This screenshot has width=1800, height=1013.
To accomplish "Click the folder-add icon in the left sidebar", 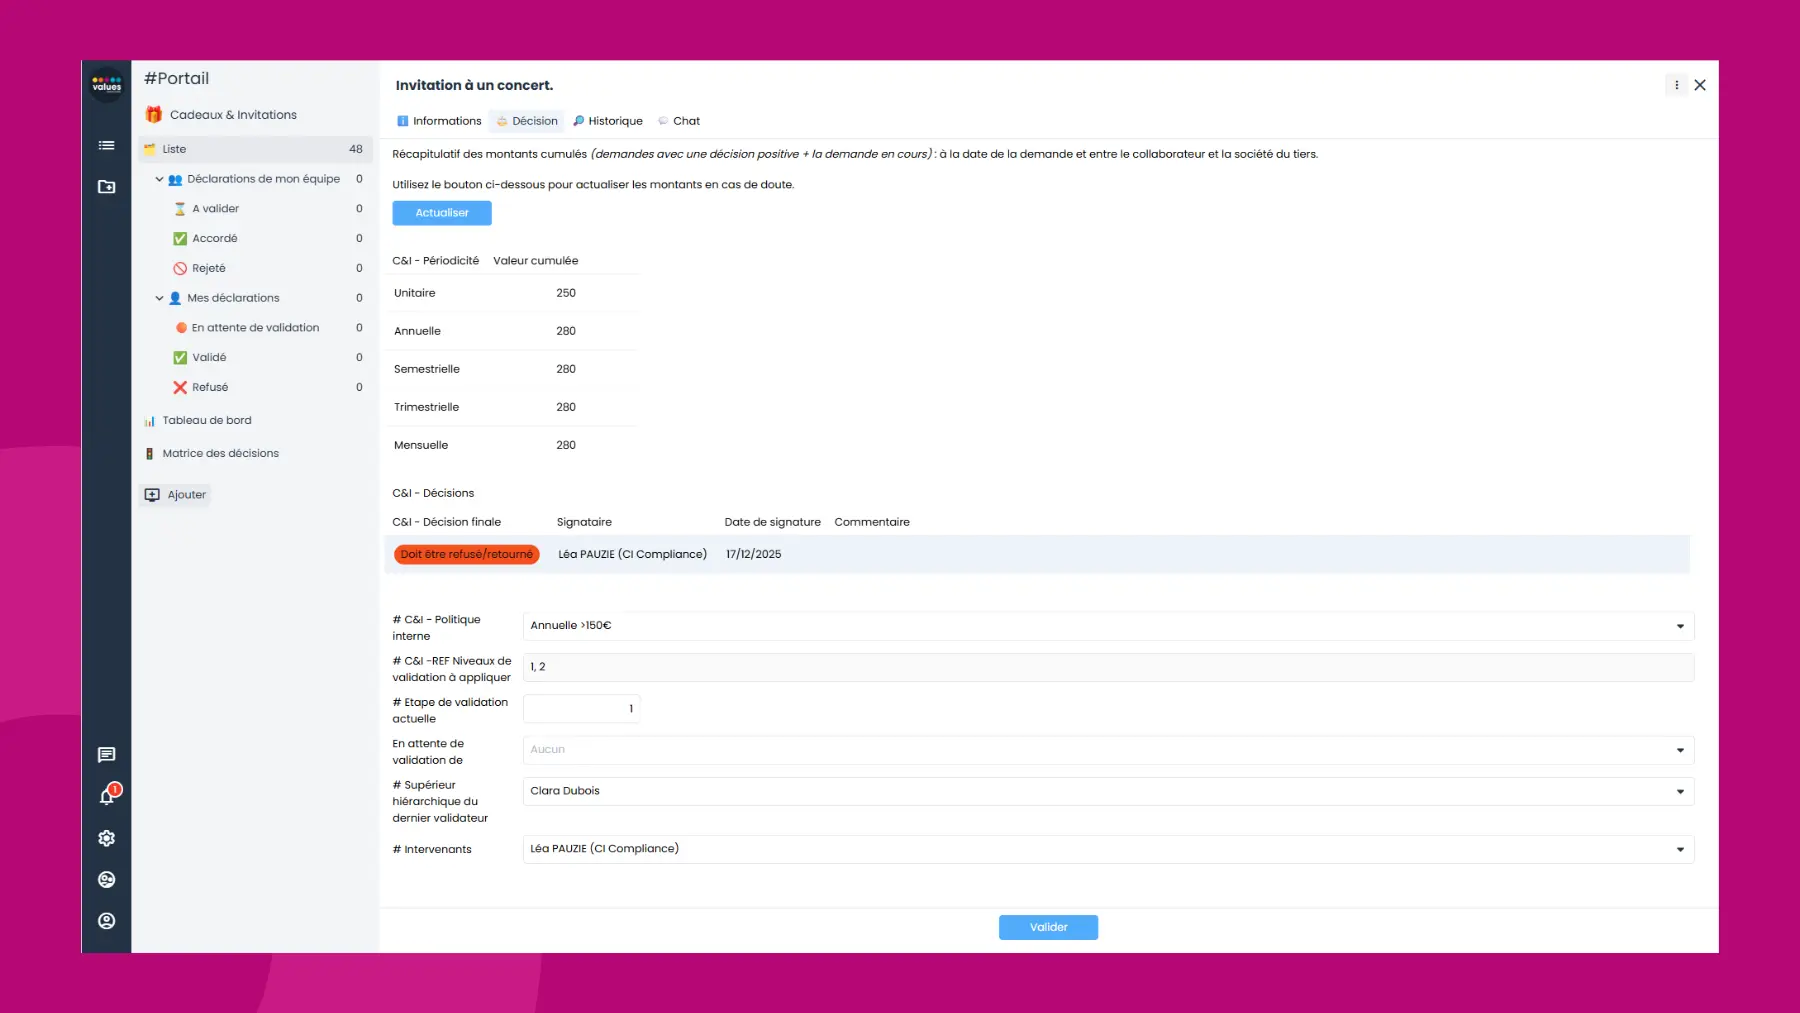I will click(106, 187).
